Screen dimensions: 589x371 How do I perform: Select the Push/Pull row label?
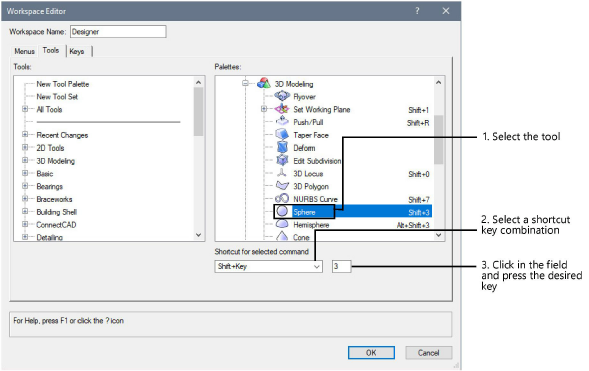tap(308, 122)
